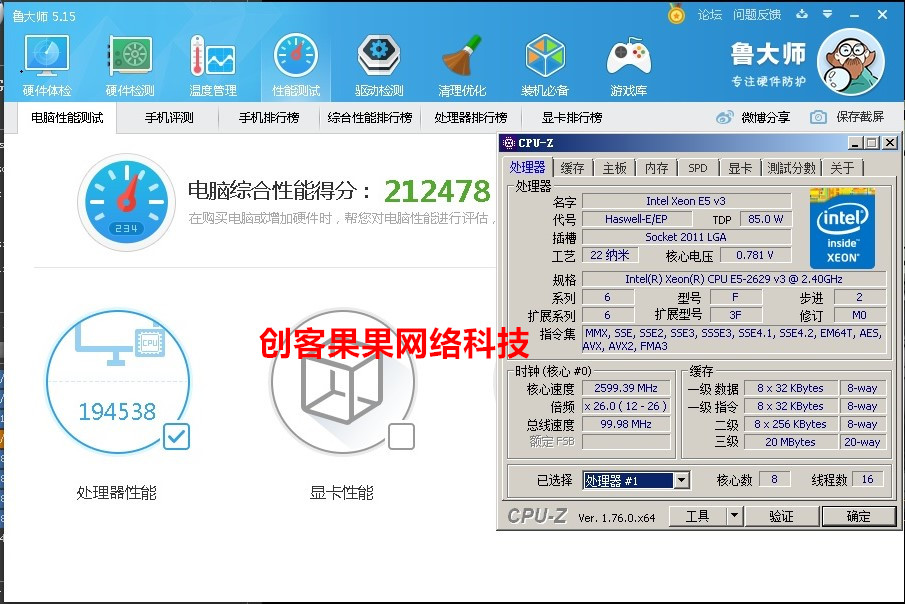Switch to 显卡排行榜 tab
This screenshot has width=905, height=604.
tap(572, 118)
